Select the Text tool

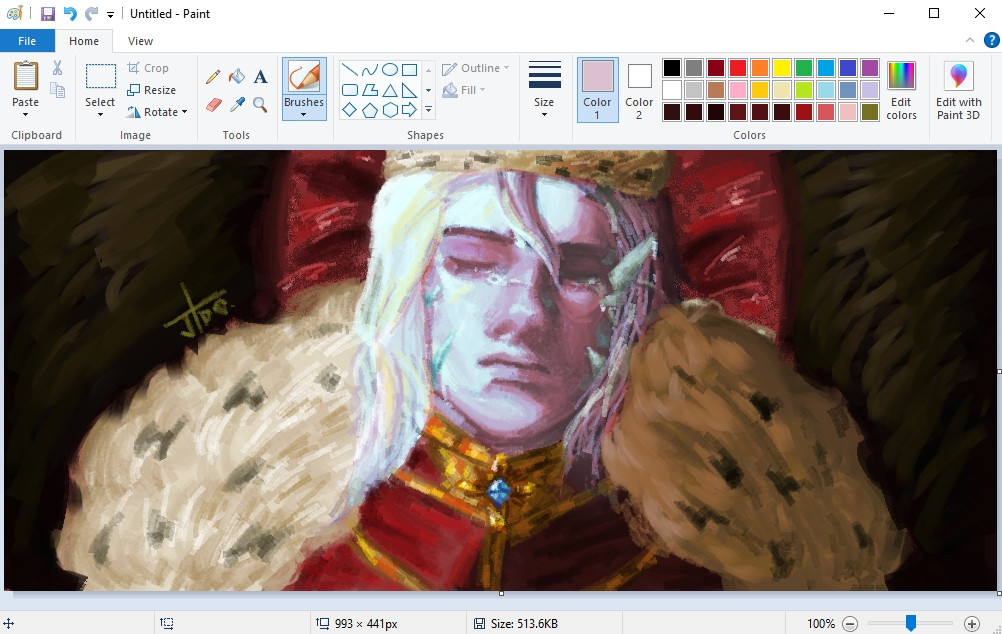(260, 77)
